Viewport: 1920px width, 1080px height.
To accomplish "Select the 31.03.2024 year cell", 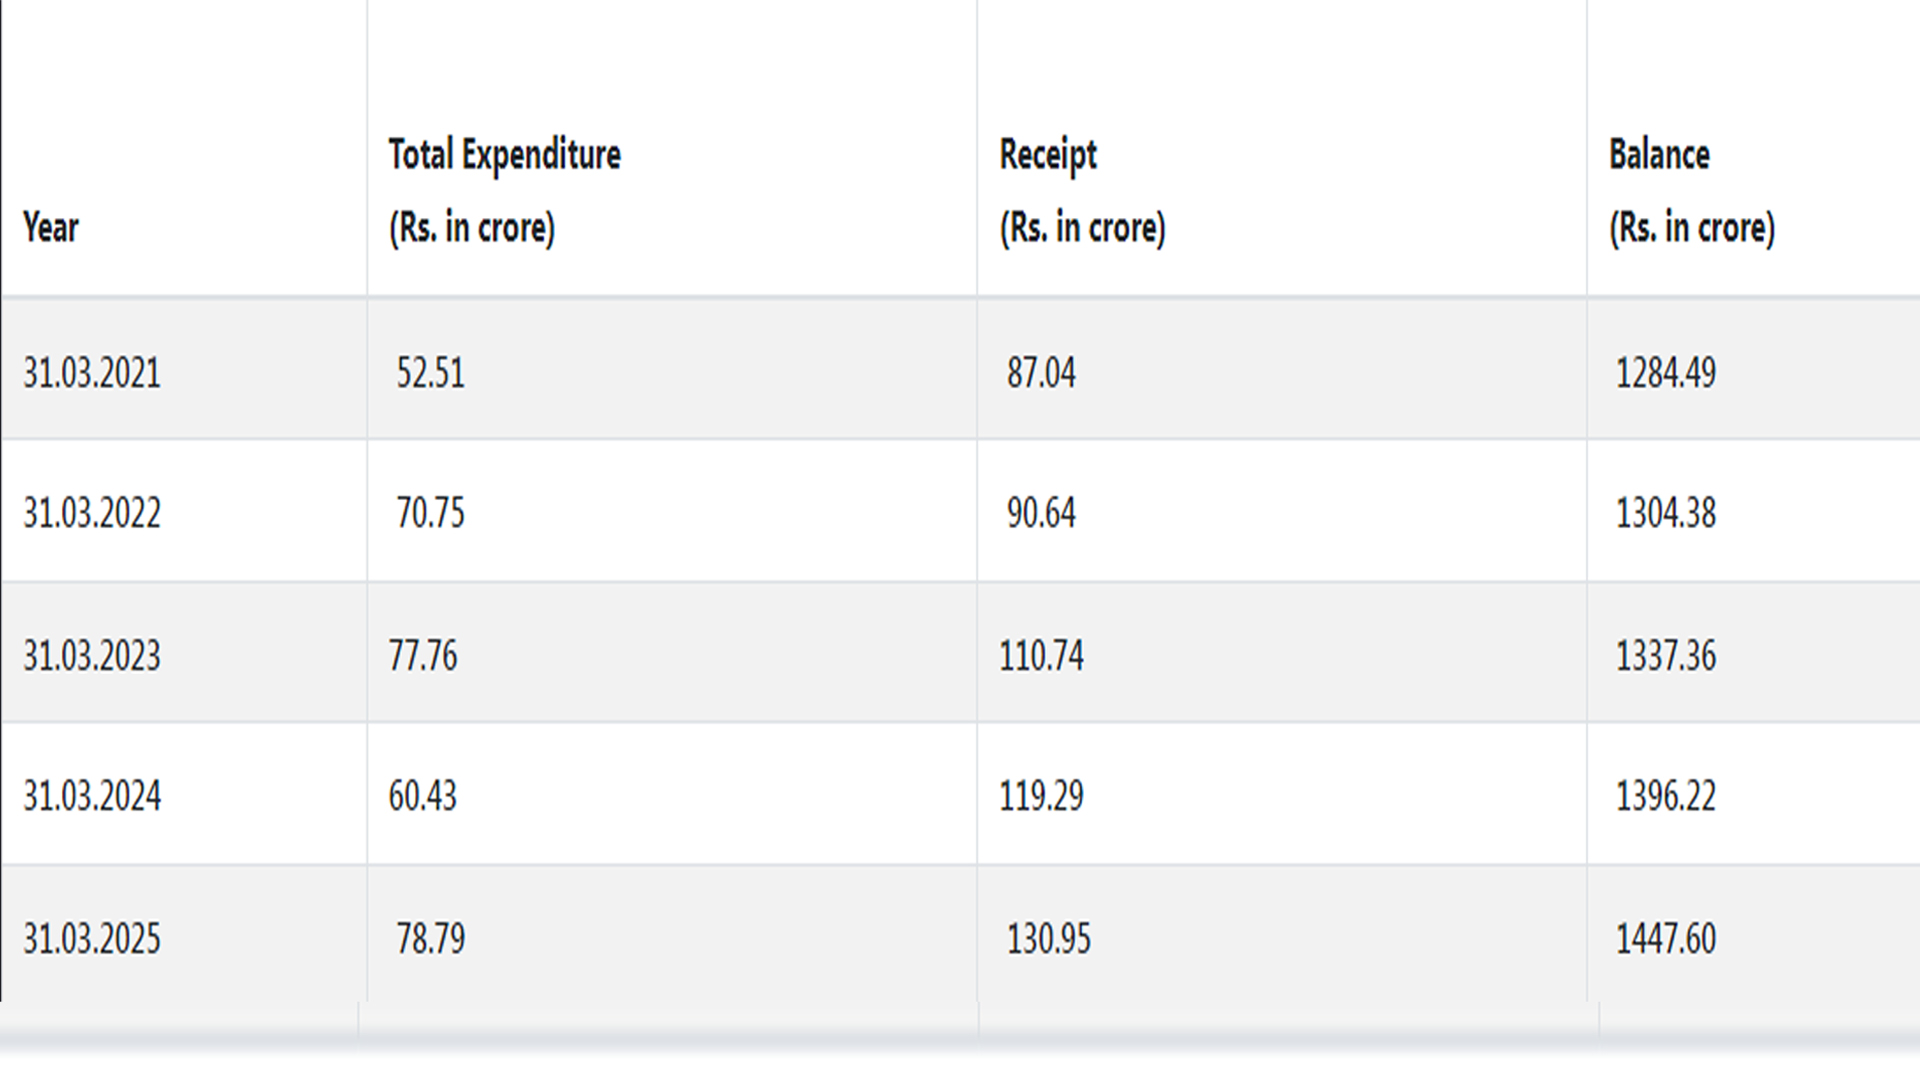I will tap(92, 796).
